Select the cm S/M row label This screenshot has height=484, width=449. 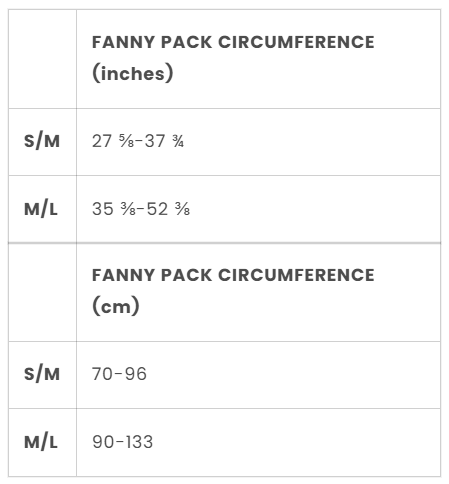pyautogui.click(x=42, y=374)
